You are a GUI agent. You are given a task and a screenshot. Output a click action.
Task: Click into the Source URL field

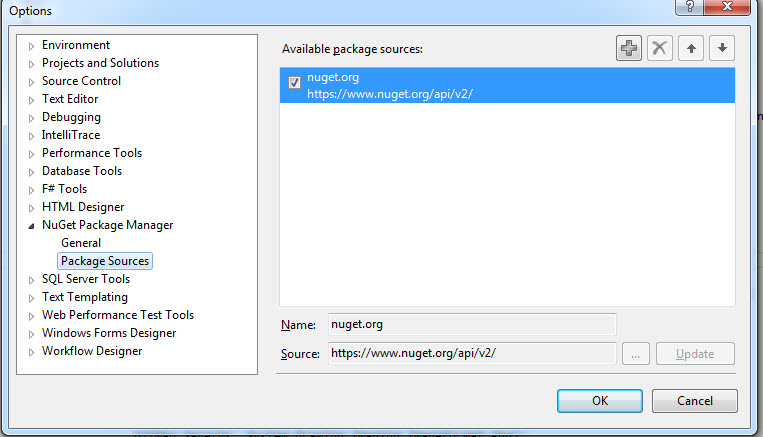point(472,353)
